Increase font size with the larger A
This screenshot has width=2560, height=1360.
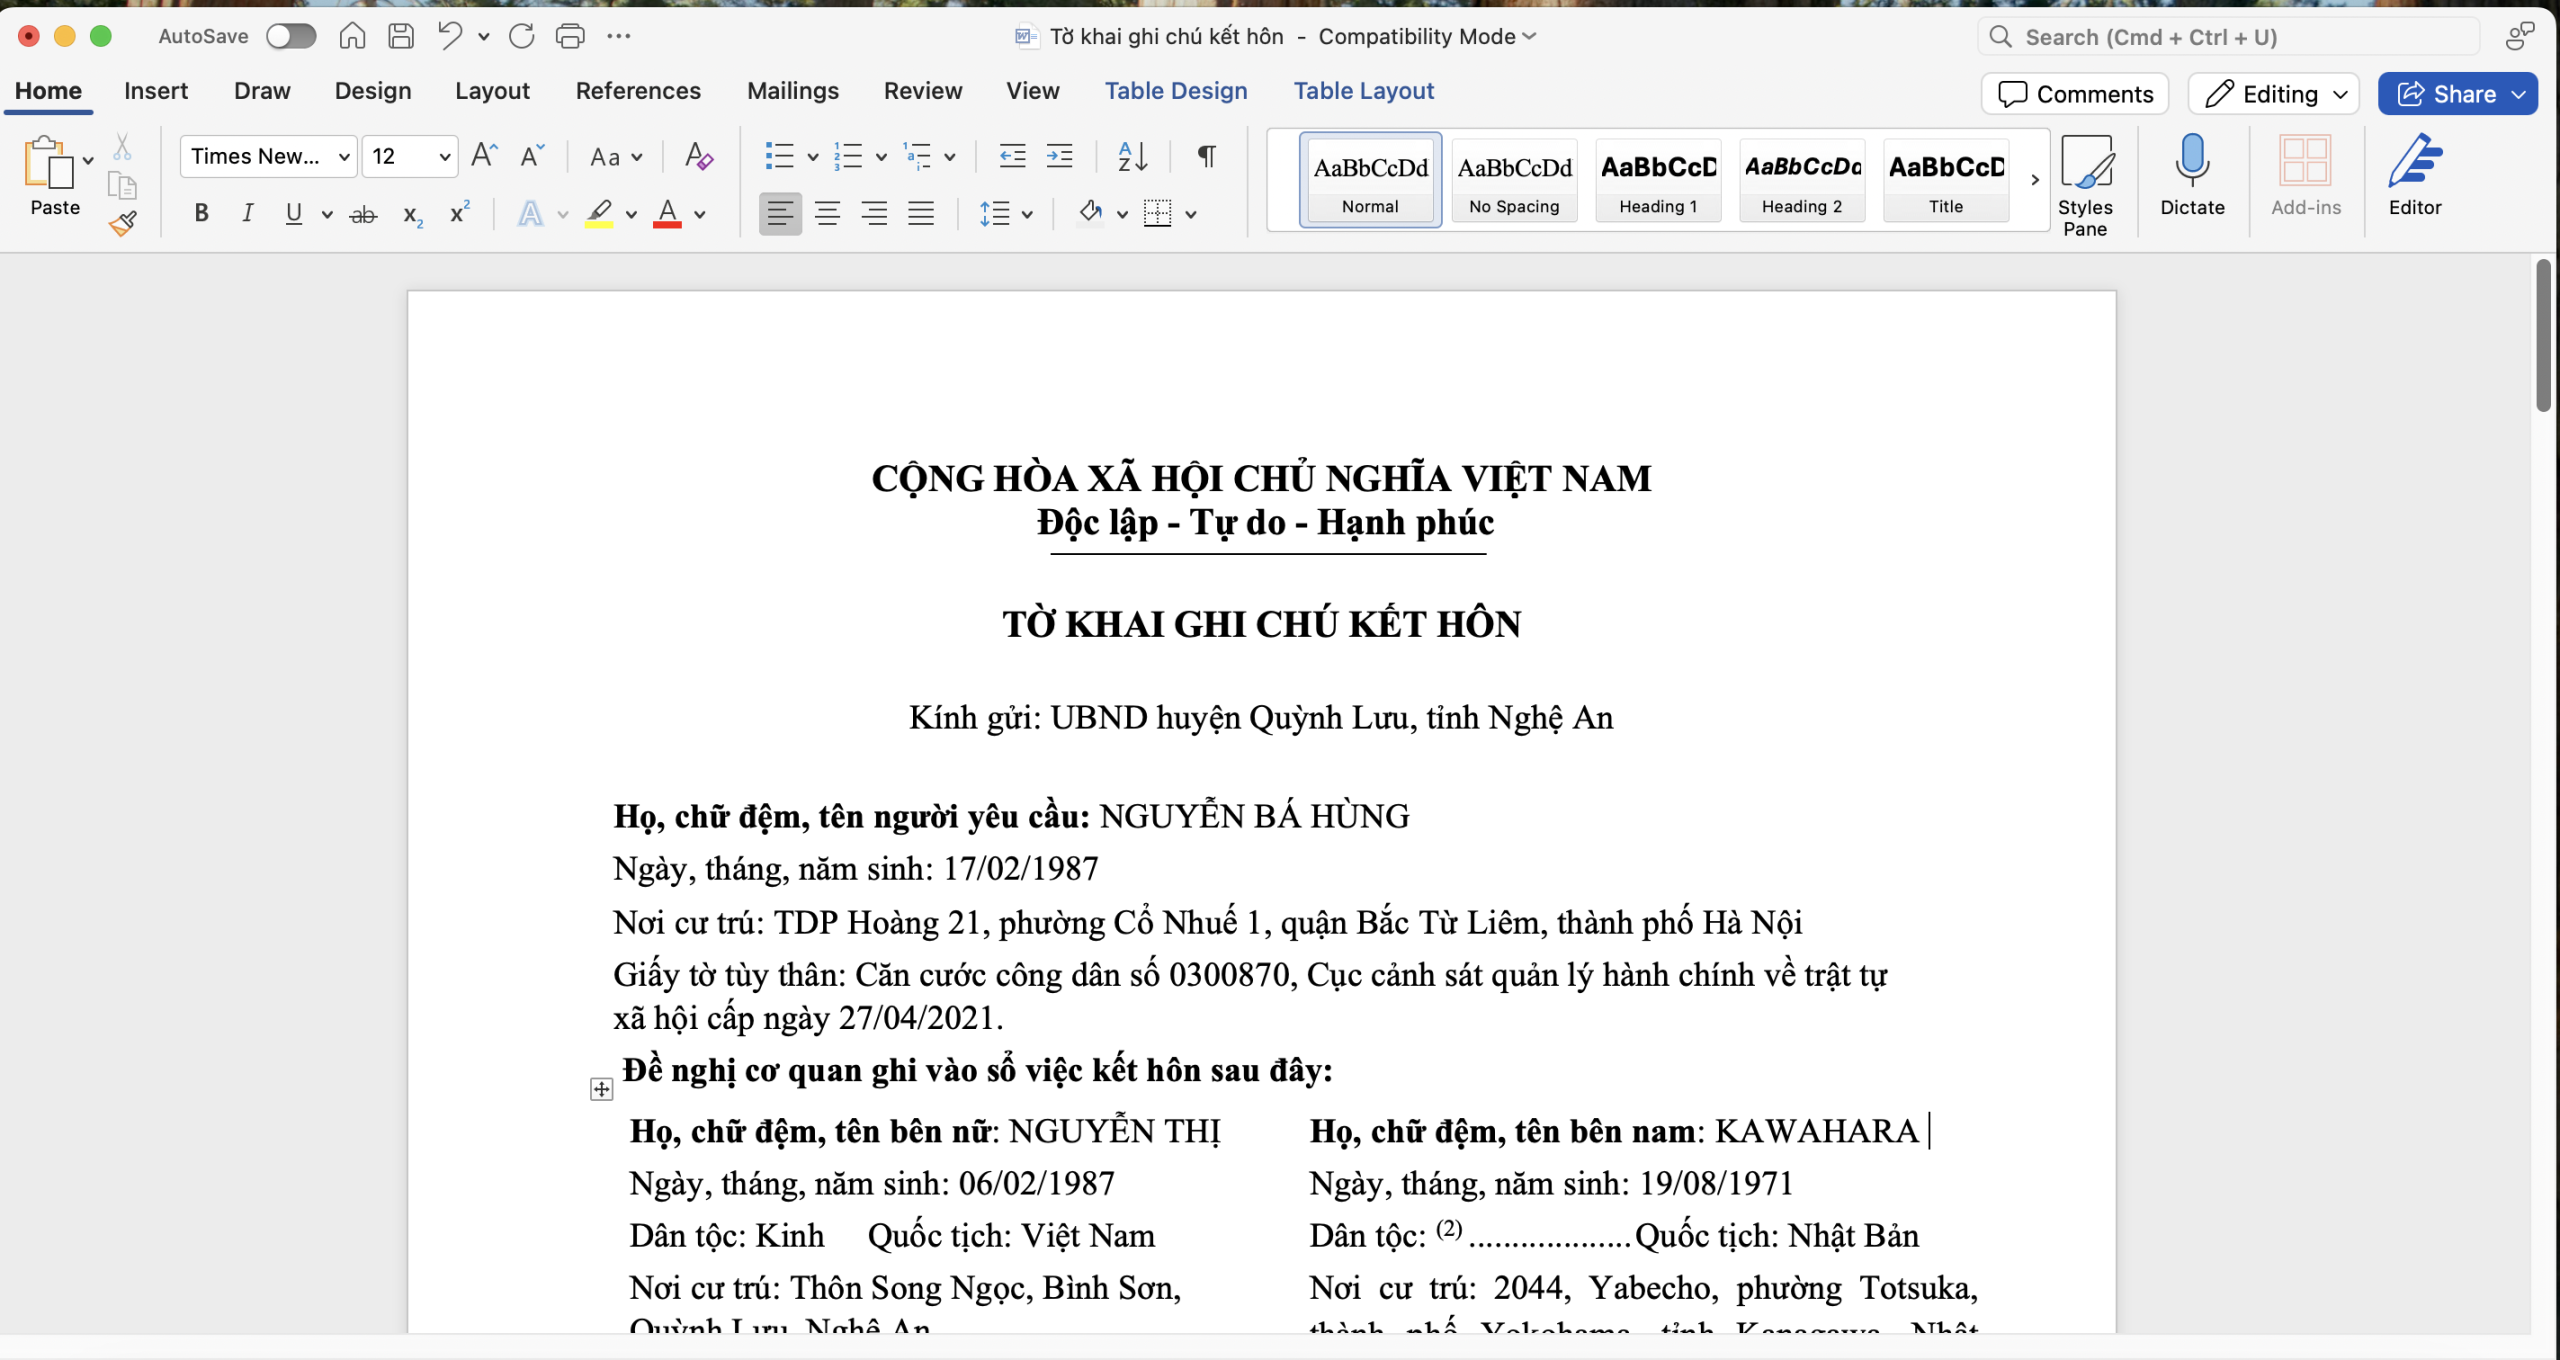[484, 156]
